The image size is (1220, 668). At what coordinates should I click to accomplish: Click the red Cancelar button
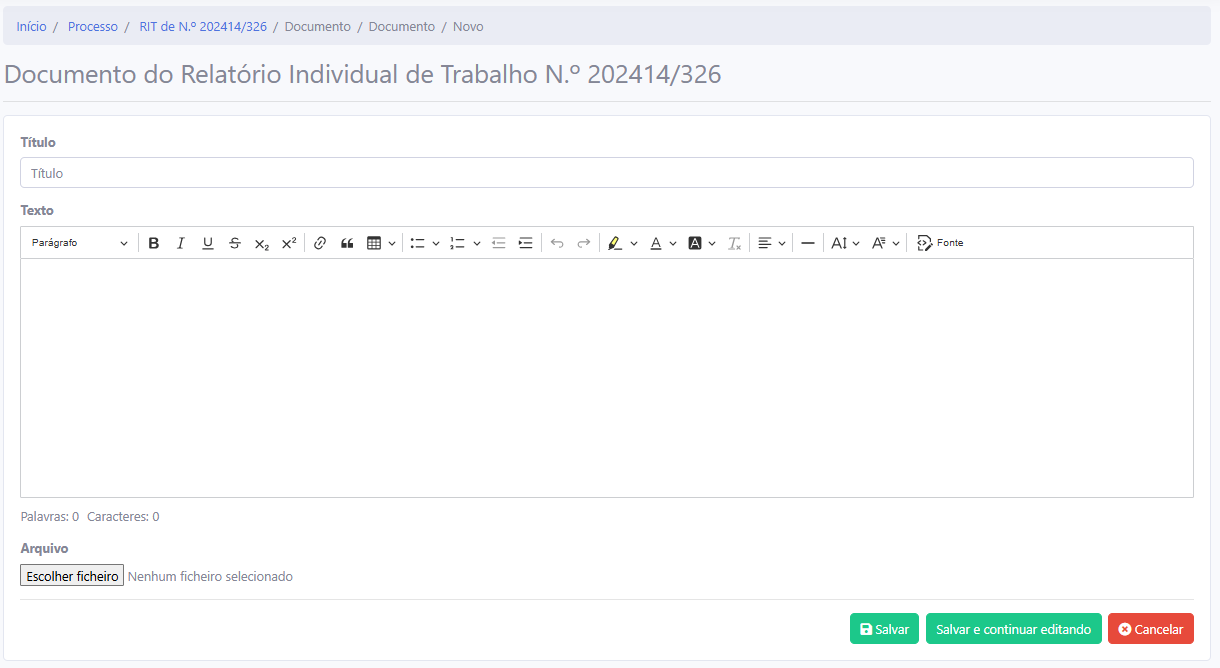[1150, 629]
